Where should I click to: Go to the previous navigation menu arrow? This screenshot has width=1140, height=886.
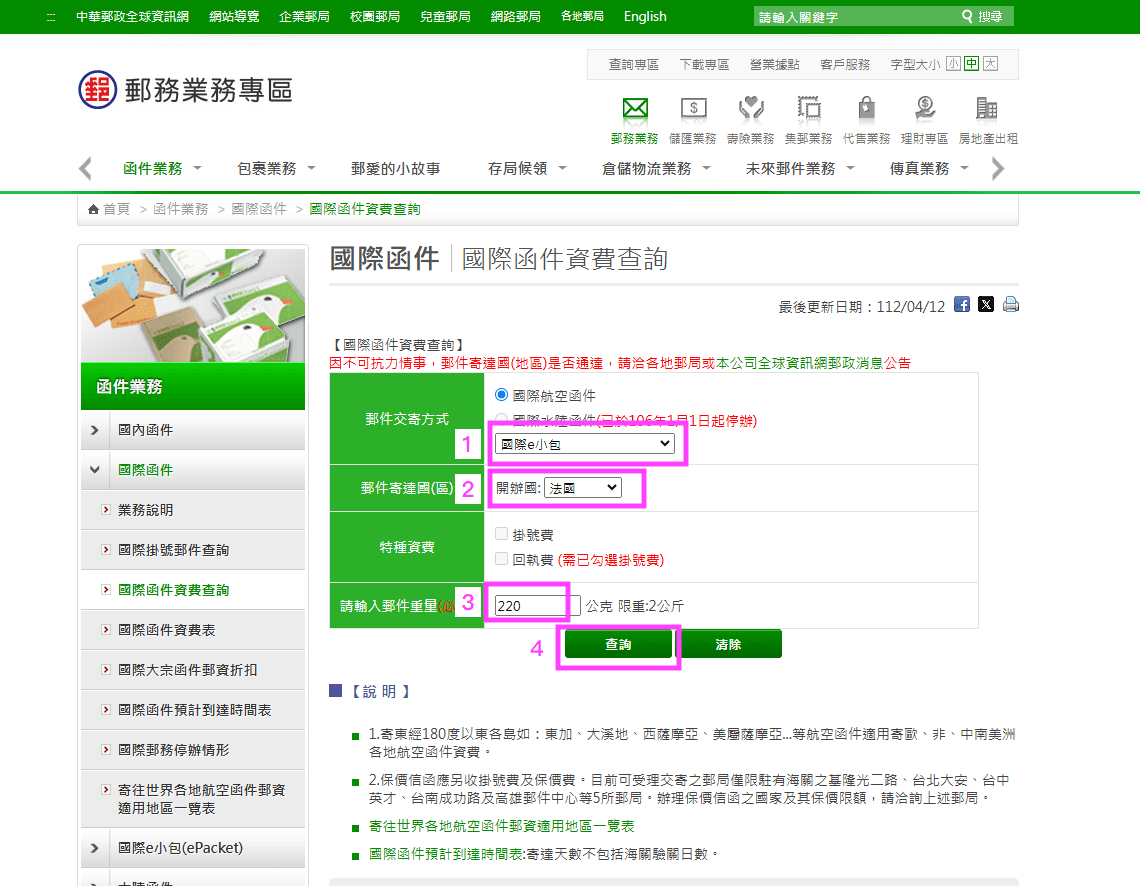[85, 169]
